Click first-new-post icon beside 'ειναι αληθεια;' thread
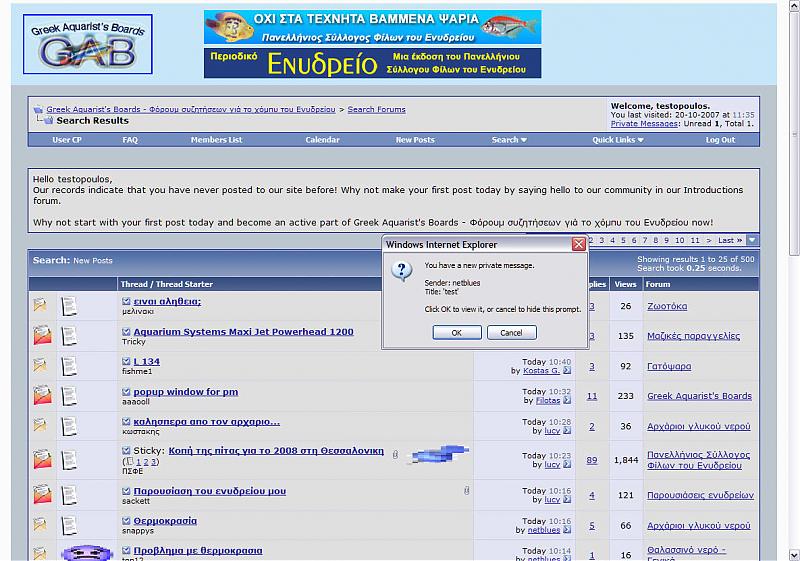Screen dimensions: 800x561 tap(126, 302)
